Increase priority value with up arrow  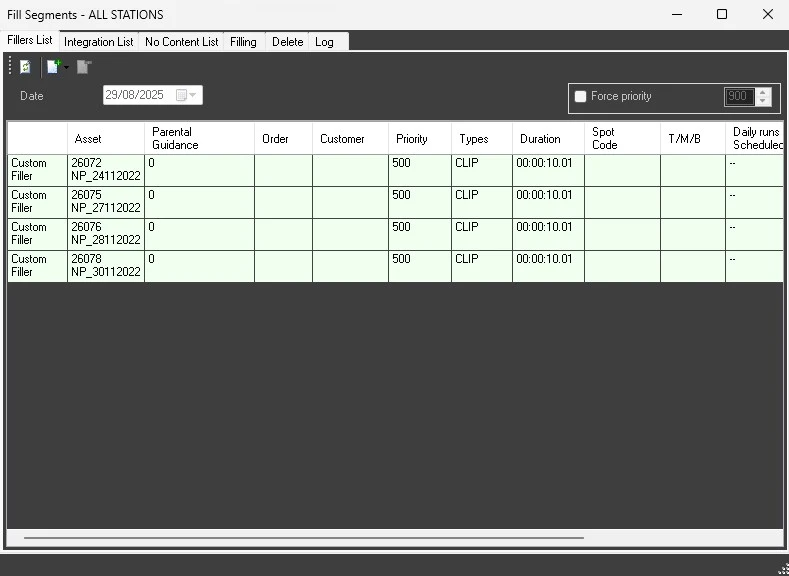click(764, 93)
